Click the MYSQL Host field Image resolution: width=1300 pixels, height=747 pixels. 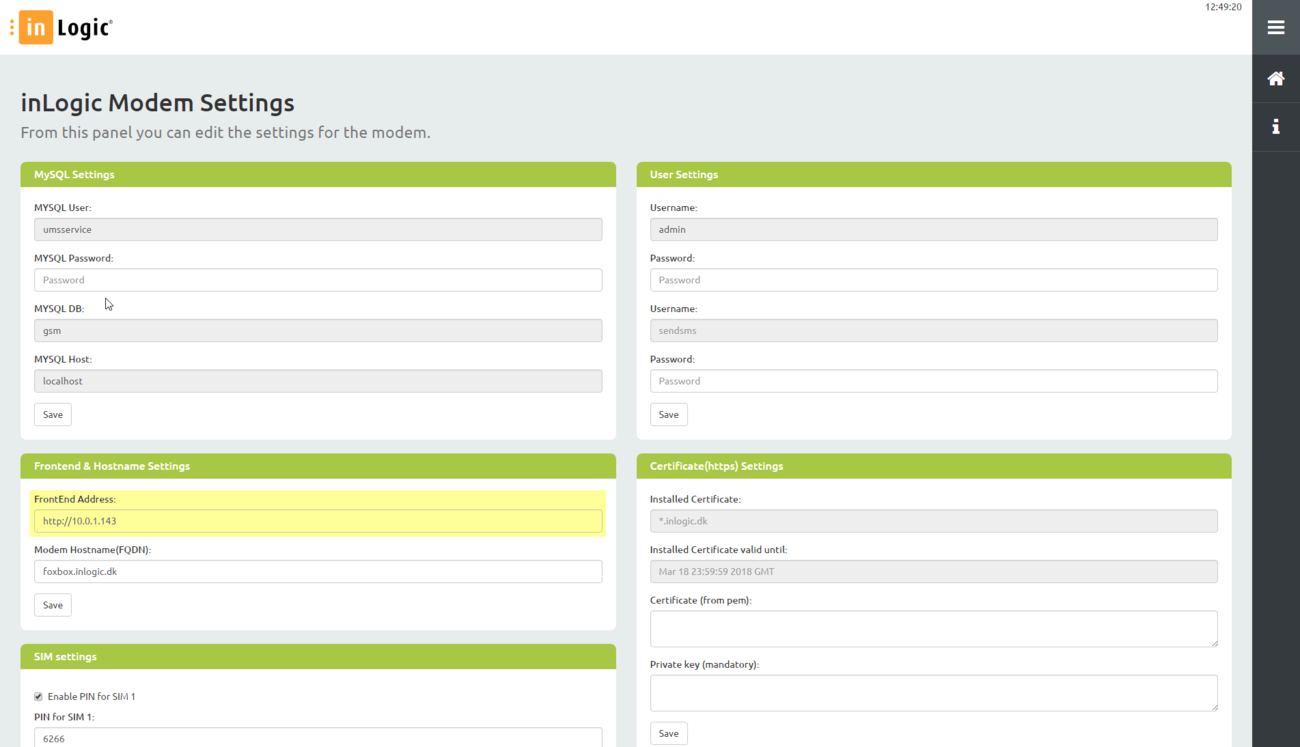pos(318,381)
